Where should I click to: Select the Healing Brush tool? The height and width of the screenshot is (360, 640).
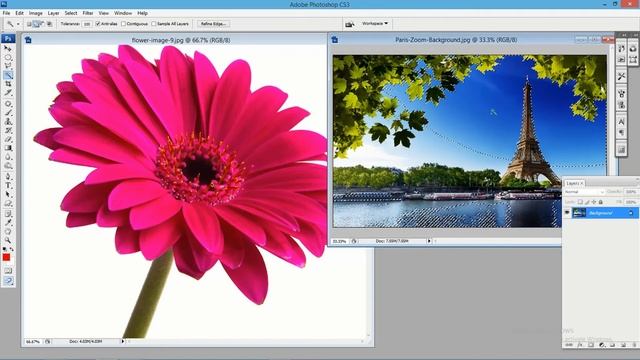click(8, 104)
